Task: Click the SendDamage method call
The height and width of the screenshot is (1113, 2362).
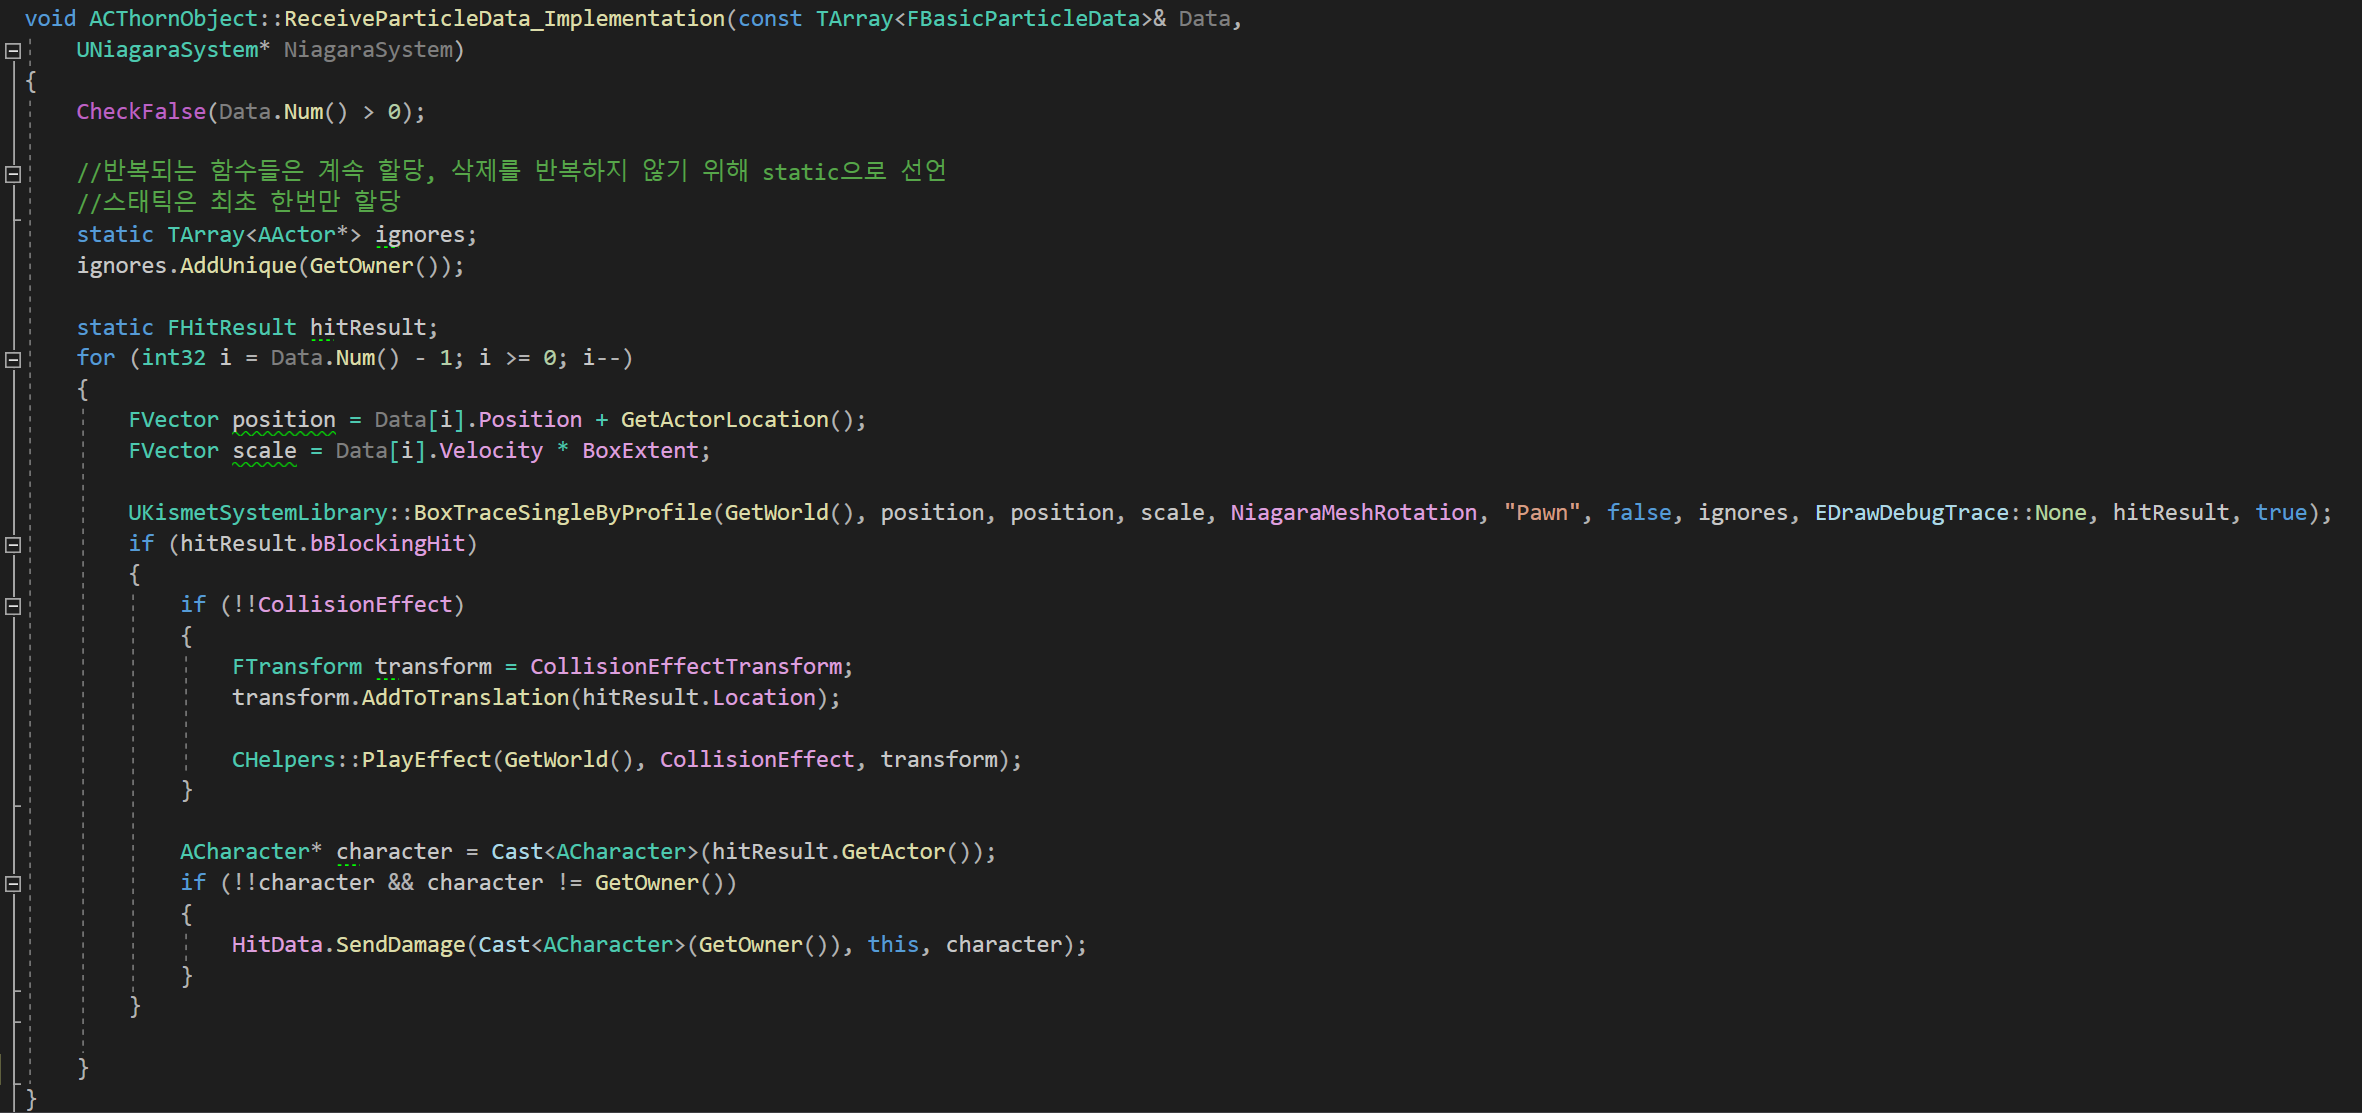Action: (400, 945)
